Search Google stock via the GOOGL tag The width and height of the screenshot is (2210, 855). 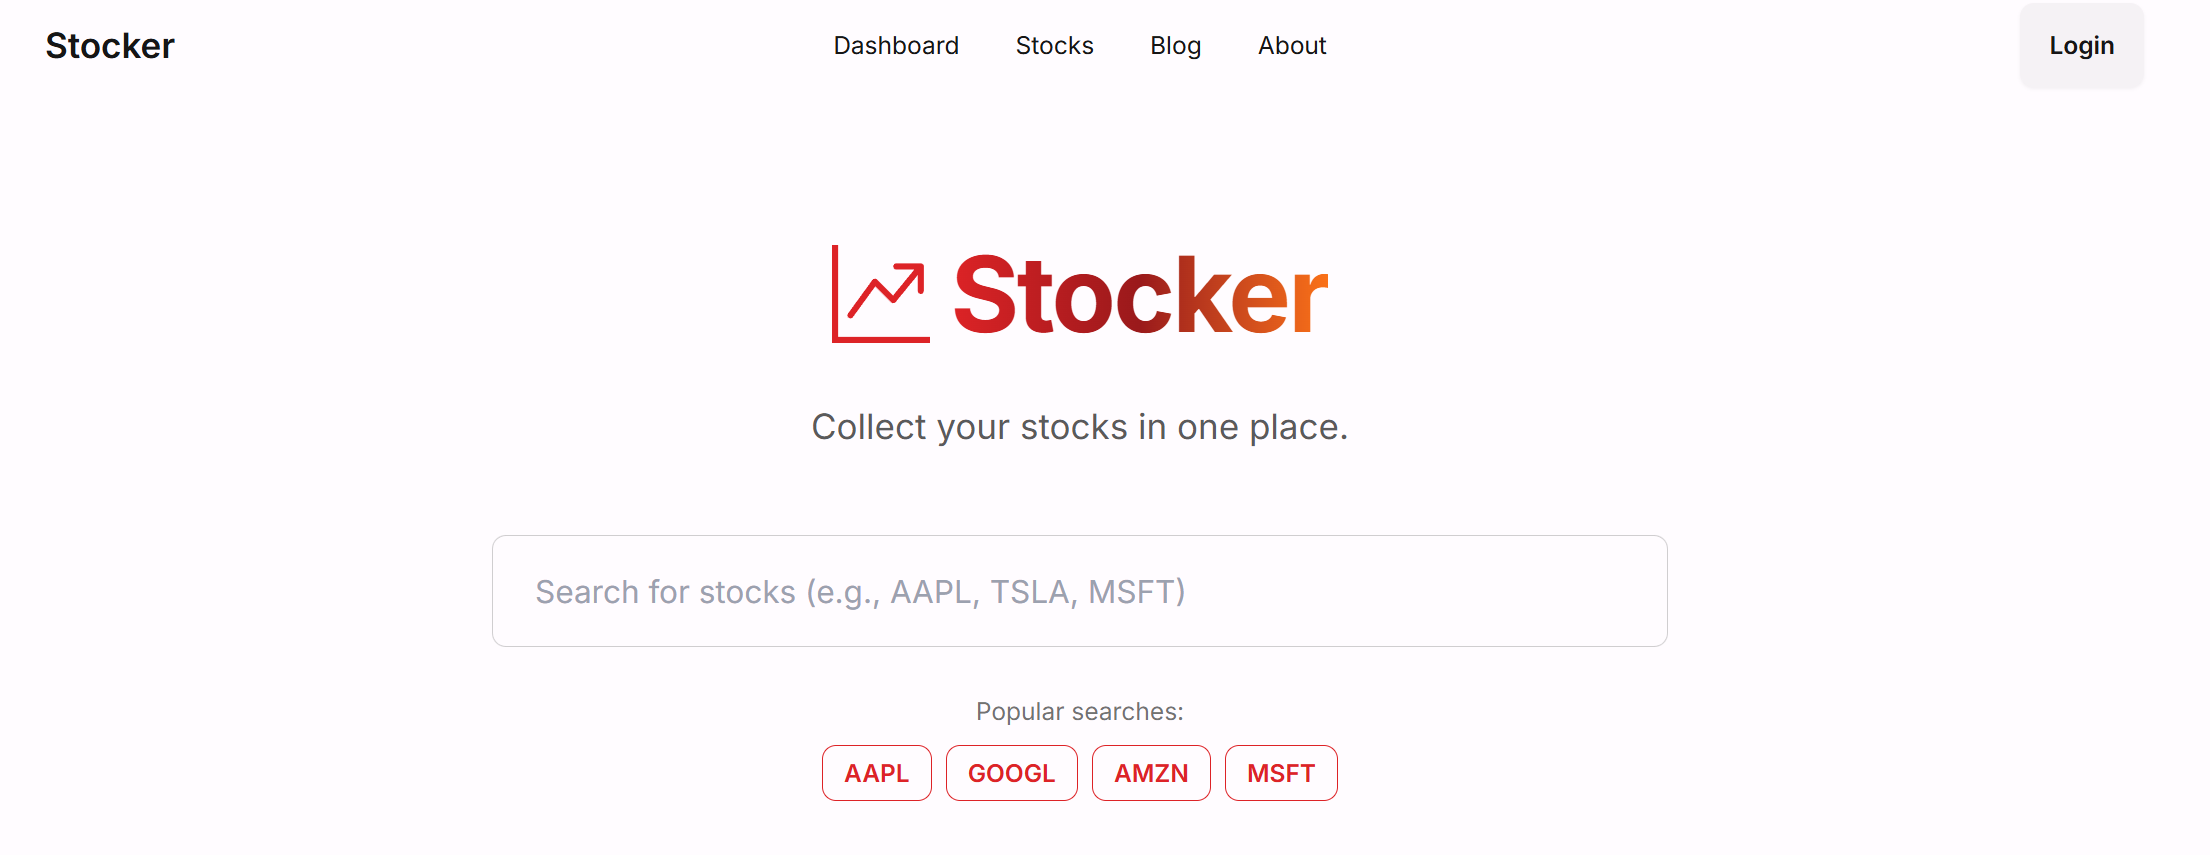1011,773
